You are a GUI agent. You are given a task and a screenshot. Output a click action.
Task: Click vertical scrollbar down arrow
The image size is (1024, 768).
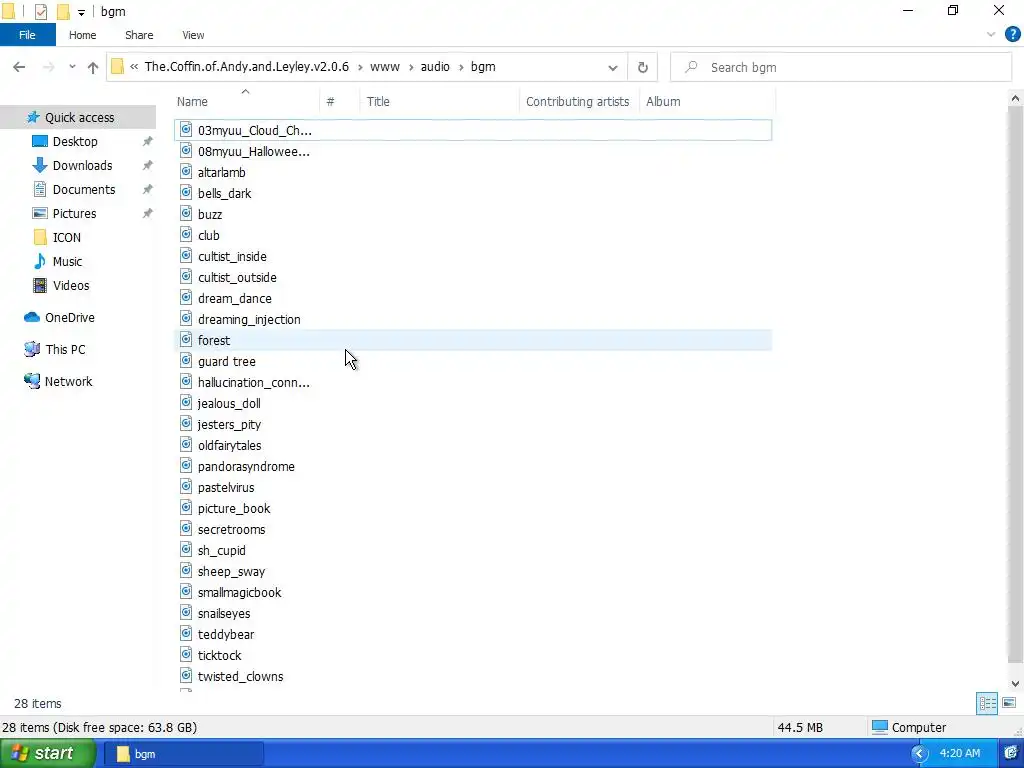(x=1015, y=684)
